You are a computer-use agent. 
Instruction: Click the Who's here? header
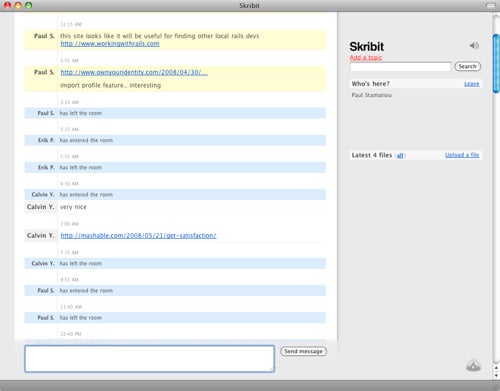tap(370, 84)
